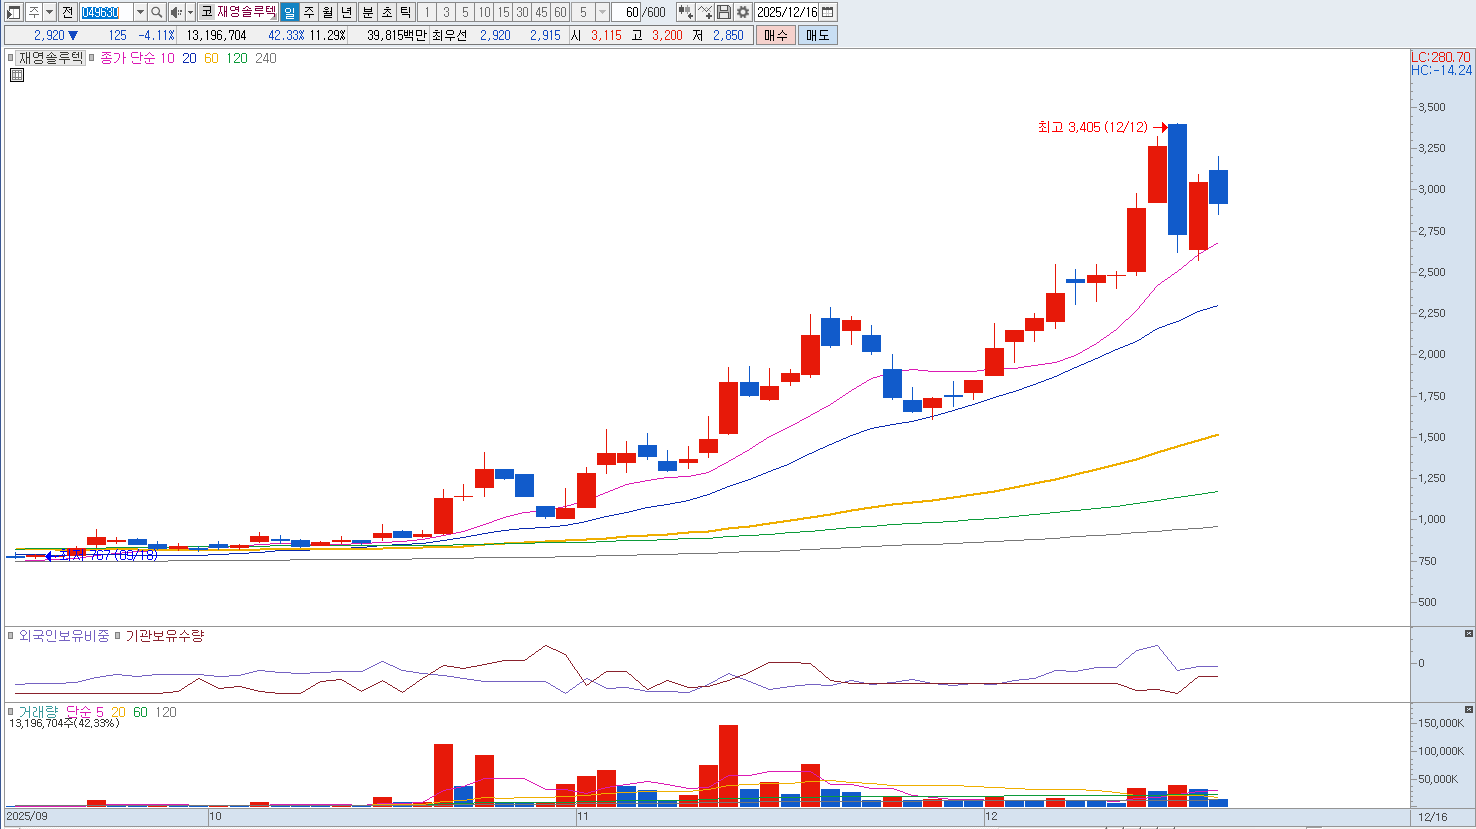The width and height of the screenshot is (1476, 829).
Task: Click the stock code input field 049630
Action: (x=105, y=12)
